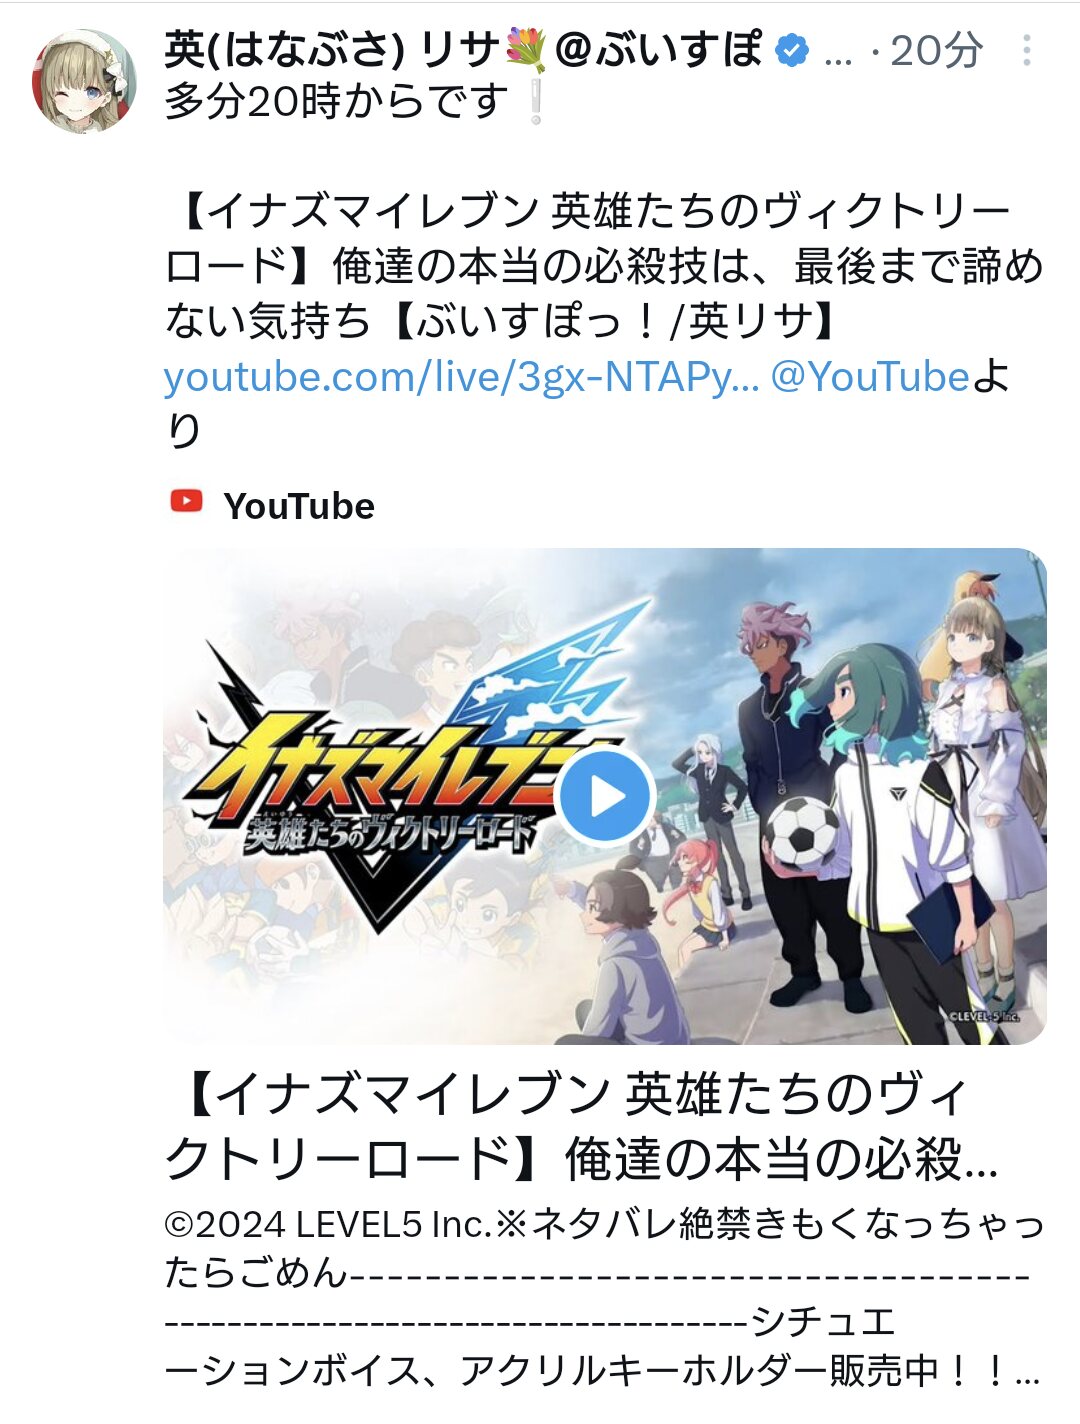
Task: Click the red YouTube logo icon
Action: [186, 501]
